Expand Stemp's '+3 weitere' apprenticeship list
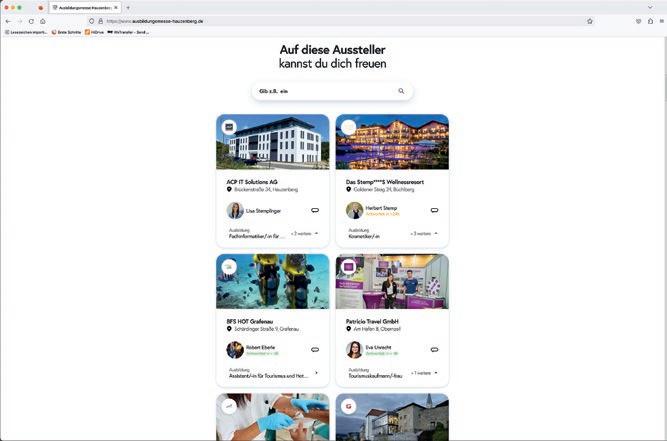 [x=424, y=233]
